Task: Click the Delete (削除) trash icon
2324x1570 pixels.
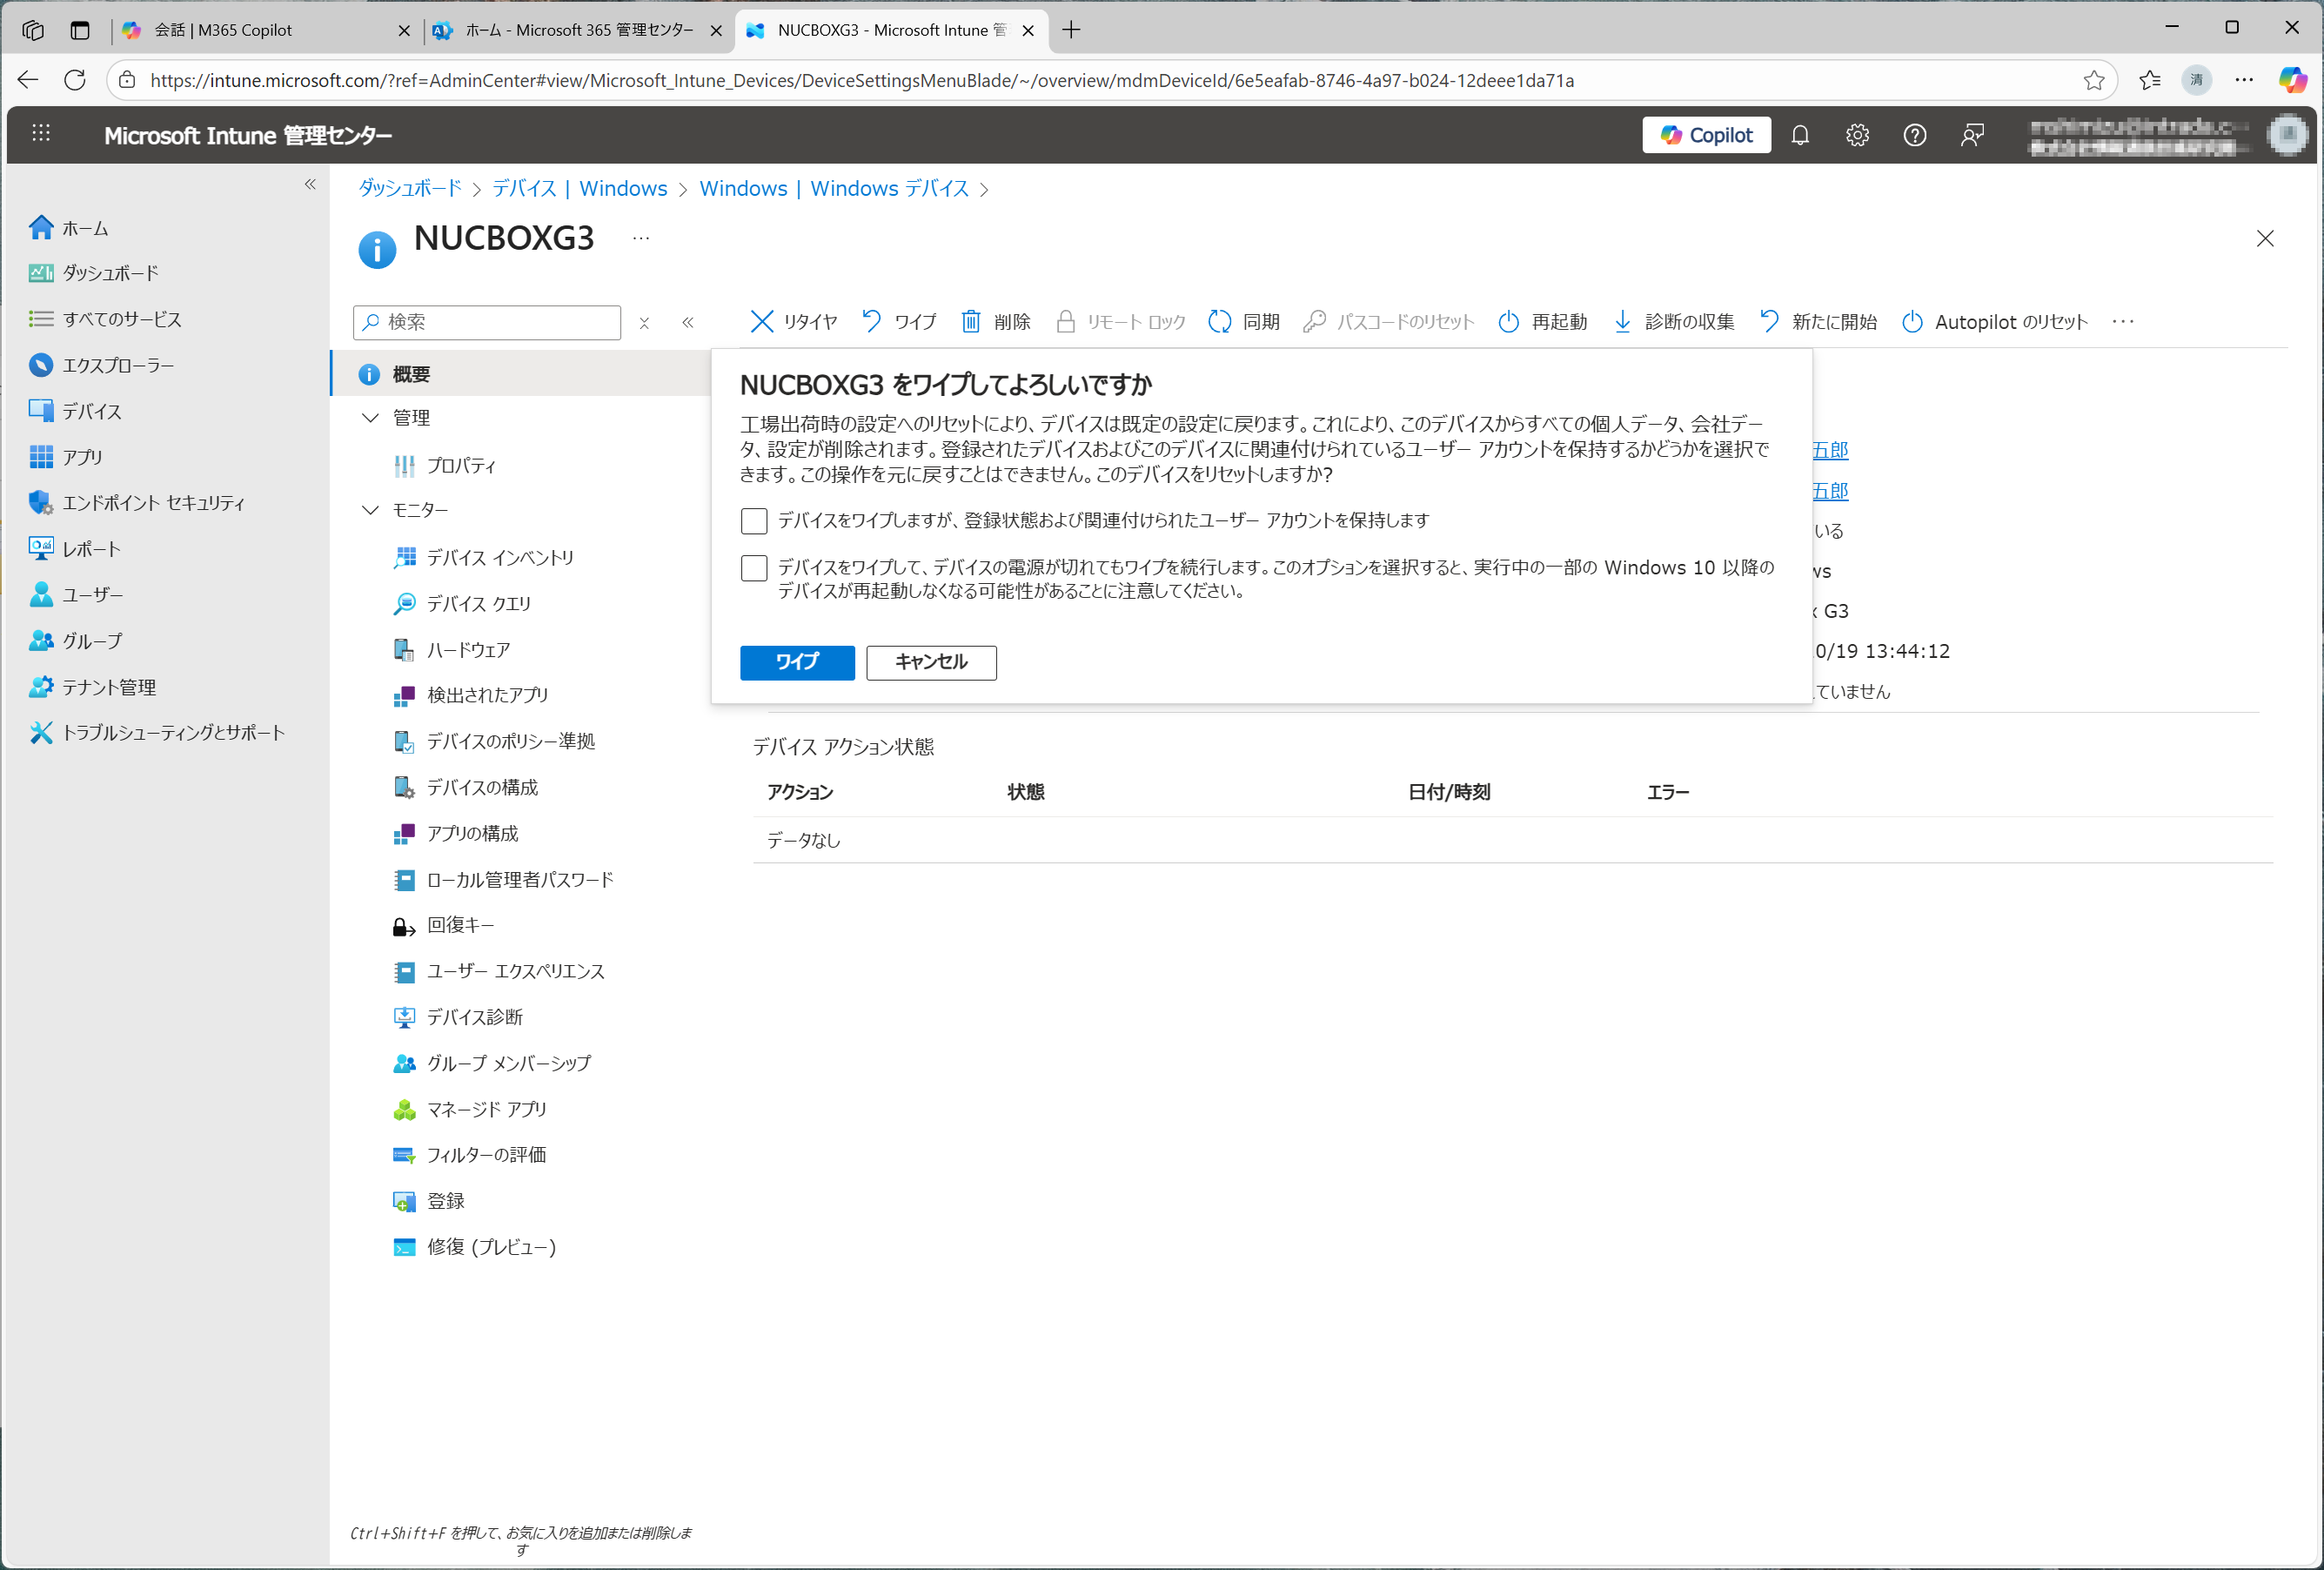Action: 970,321
